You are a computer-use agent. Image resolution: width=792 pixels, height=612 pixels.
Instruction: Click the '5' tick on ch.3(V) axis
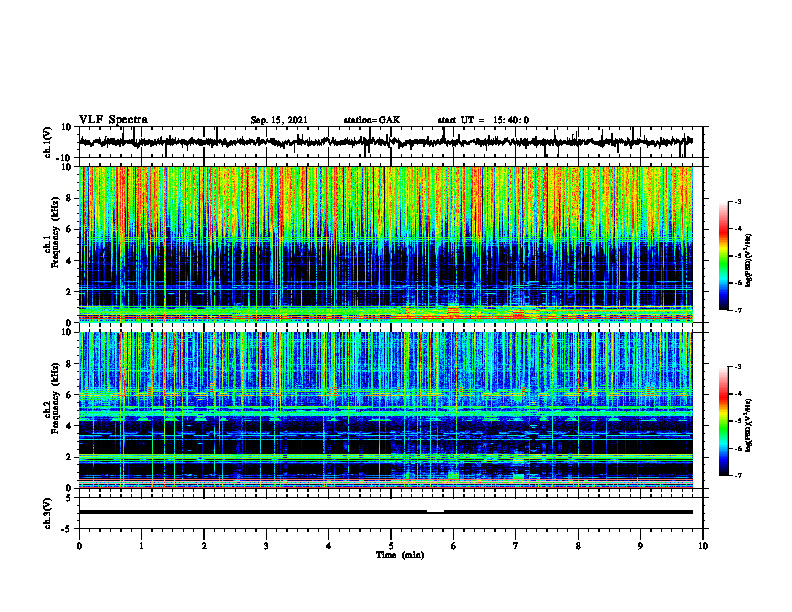point(69,498)
